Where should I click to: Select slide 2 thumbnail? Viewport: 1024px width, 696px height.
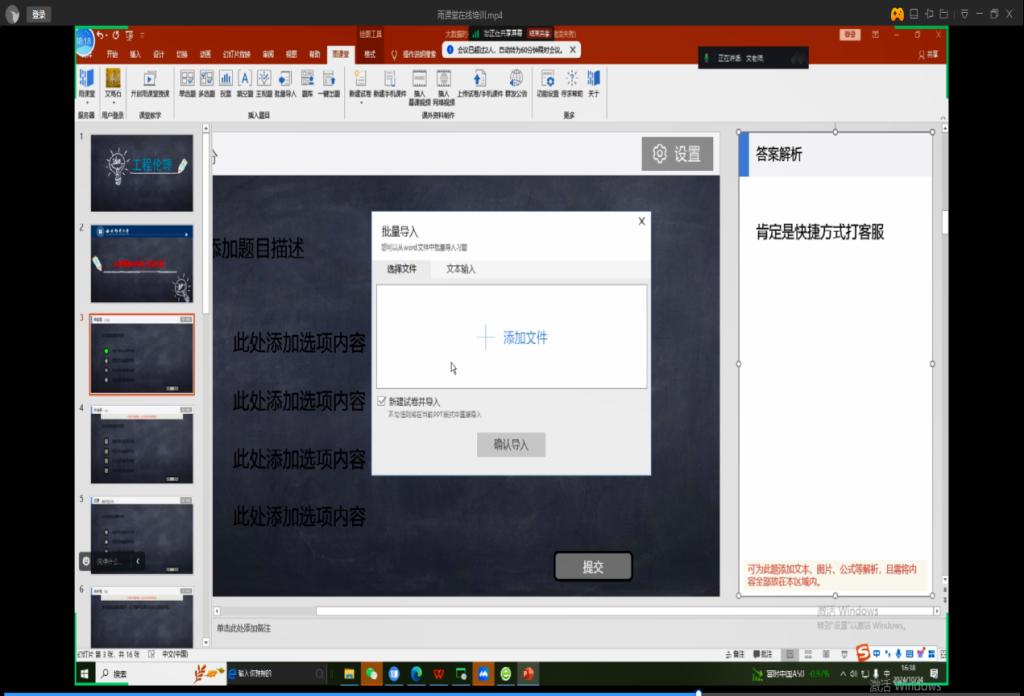(x=142, y=264)
